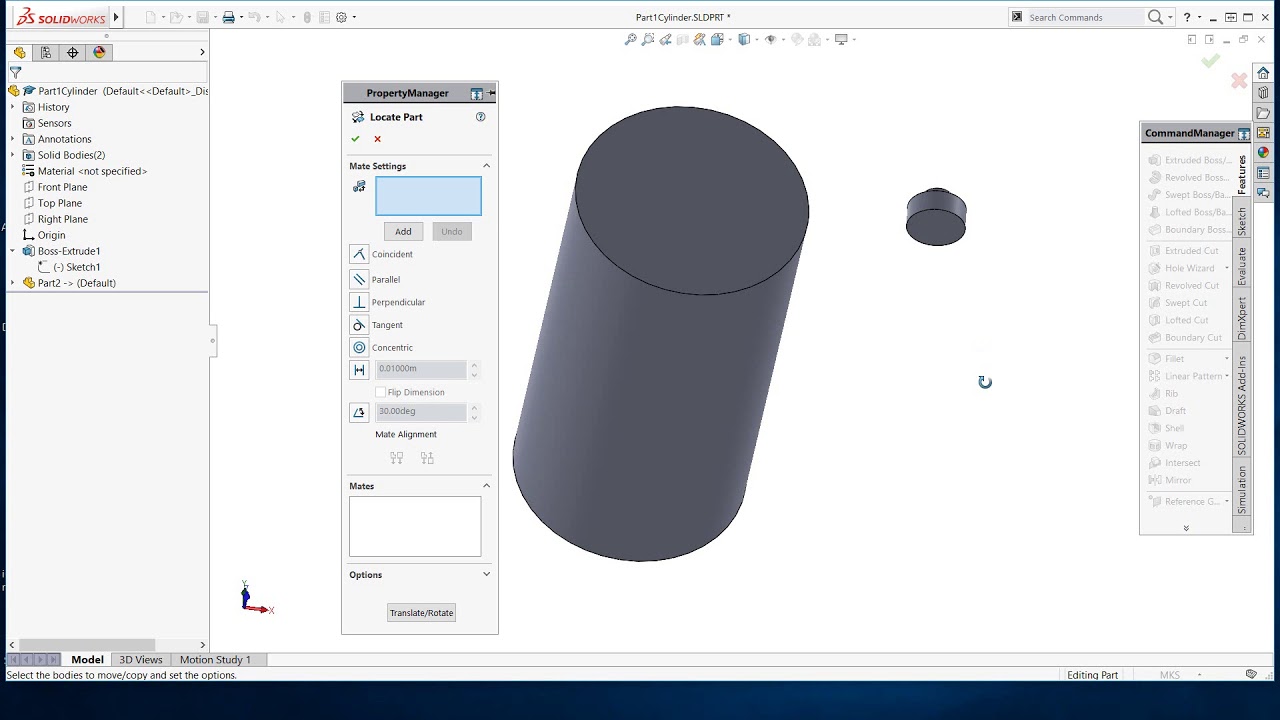Open File Explorer folder icon in task pane
Screen dimensions: 1280x720
(x=1264, y=113)
